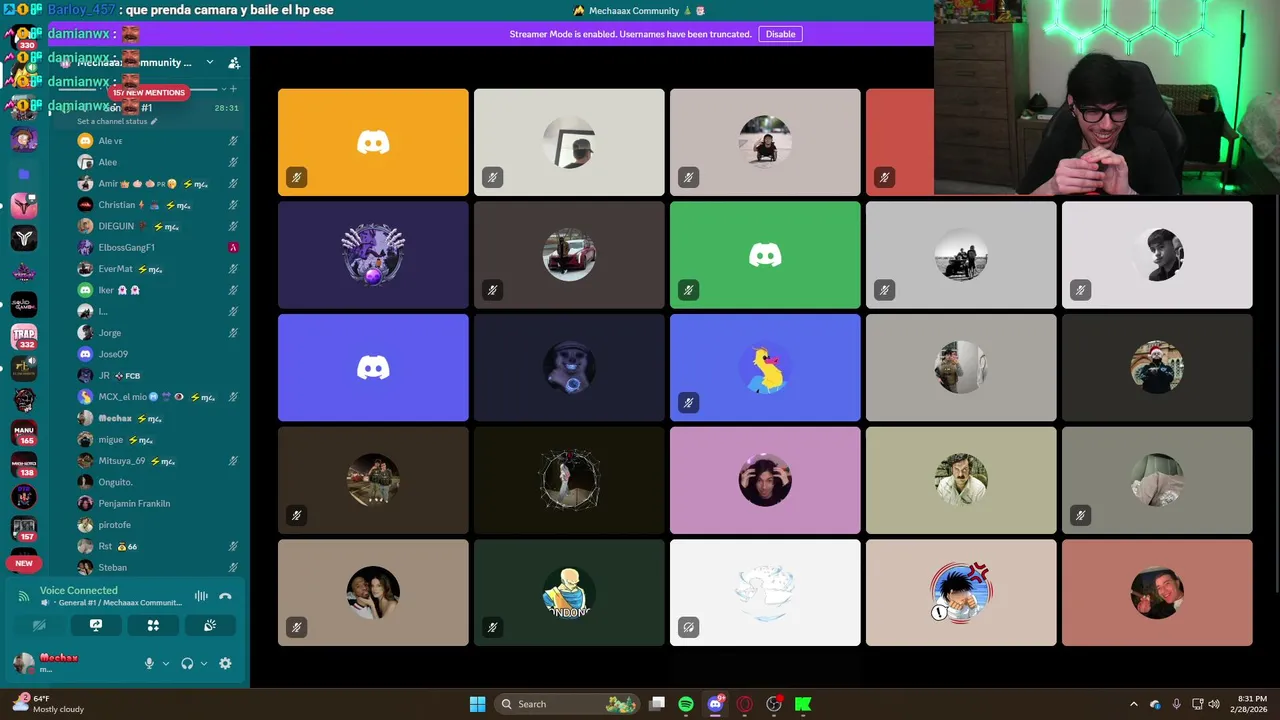Select user Rst in voice list
Screen dimensions: 1280x720
tap(158, 546)
